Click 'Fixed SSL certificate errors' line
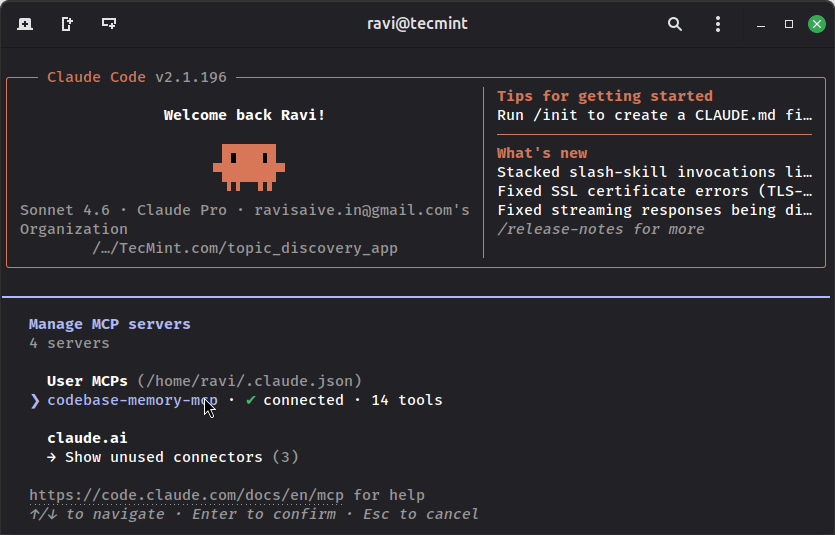The image size is (835, 535). (x=654, y=191)
